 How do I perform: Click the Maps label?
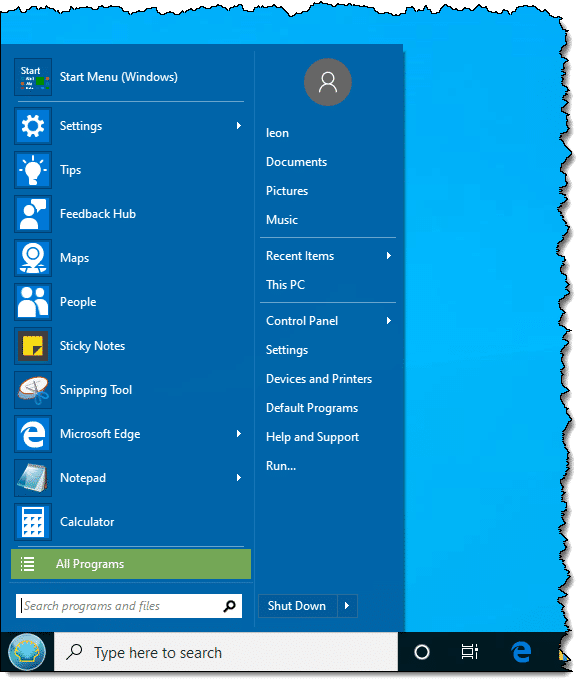coord(74,258)
